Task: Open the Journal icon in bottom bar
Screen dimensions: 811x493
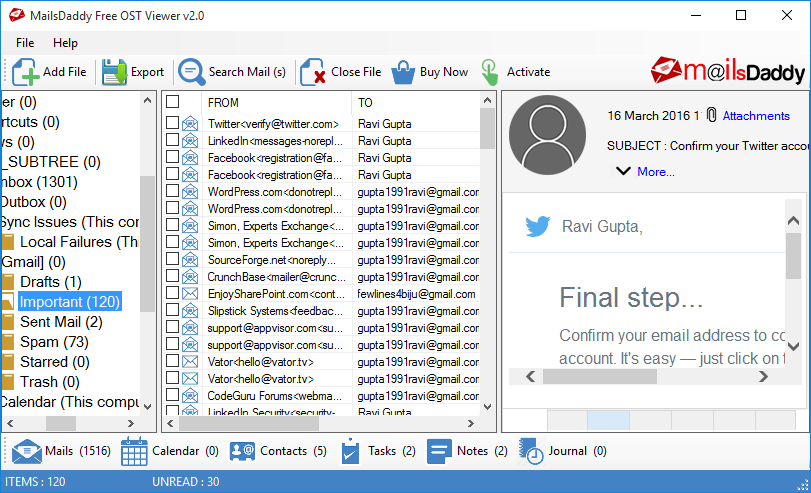Action: [531, 451]
